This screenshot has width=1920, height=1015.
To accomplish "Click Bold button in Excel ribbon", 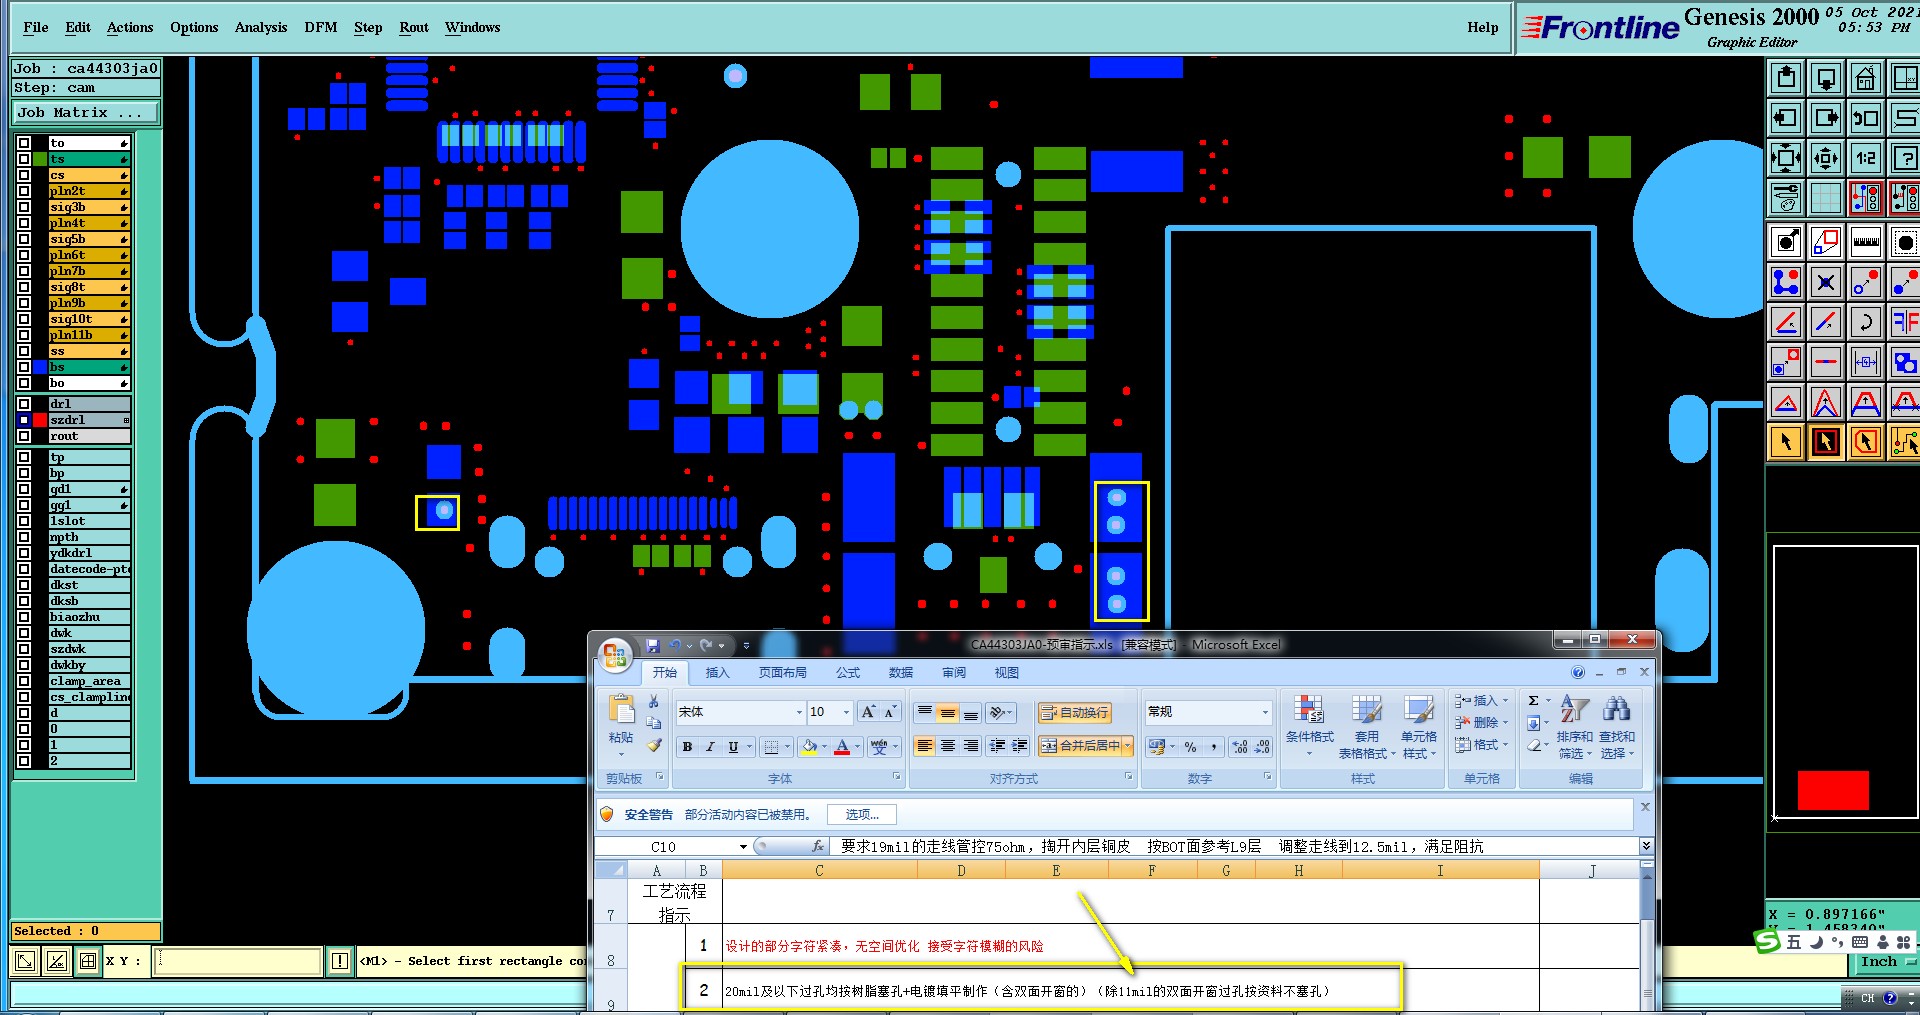I will point(687,747).
